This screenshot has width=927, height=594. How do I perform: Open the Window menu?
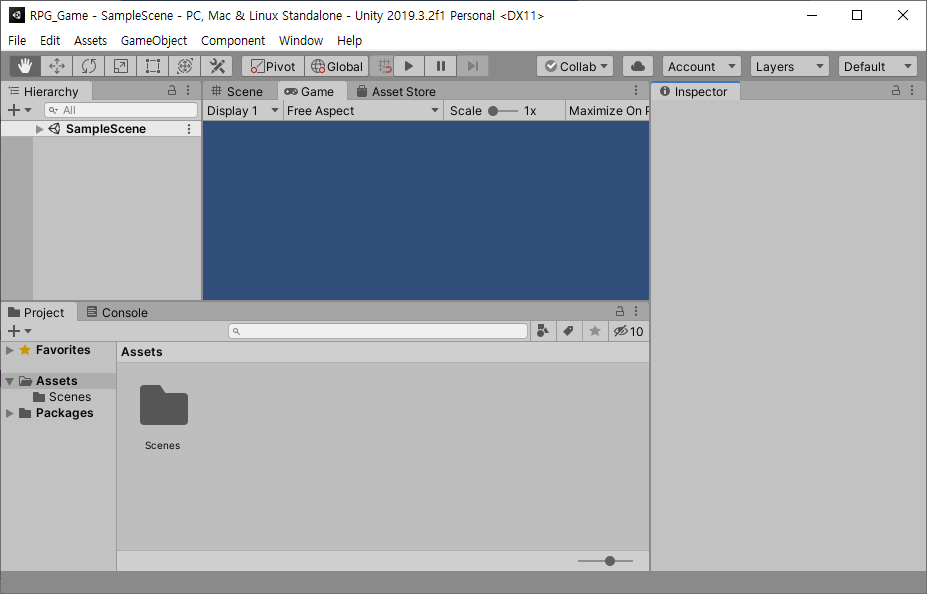(301, 40)
